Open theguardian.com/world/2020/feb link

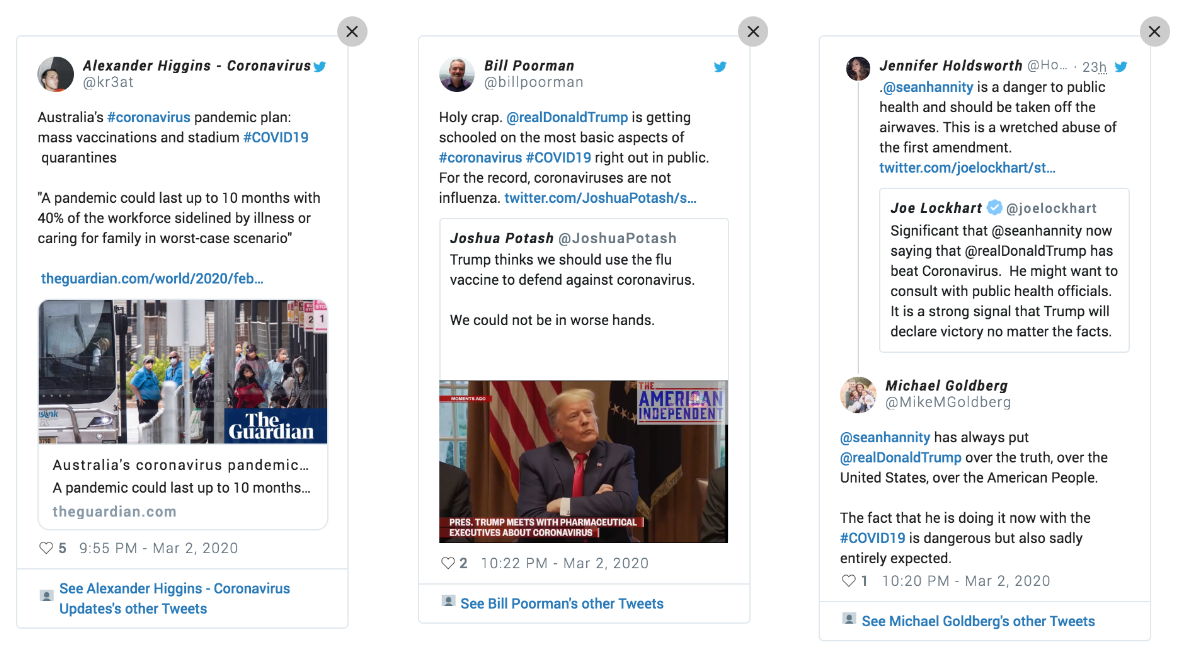click(152, 278)
